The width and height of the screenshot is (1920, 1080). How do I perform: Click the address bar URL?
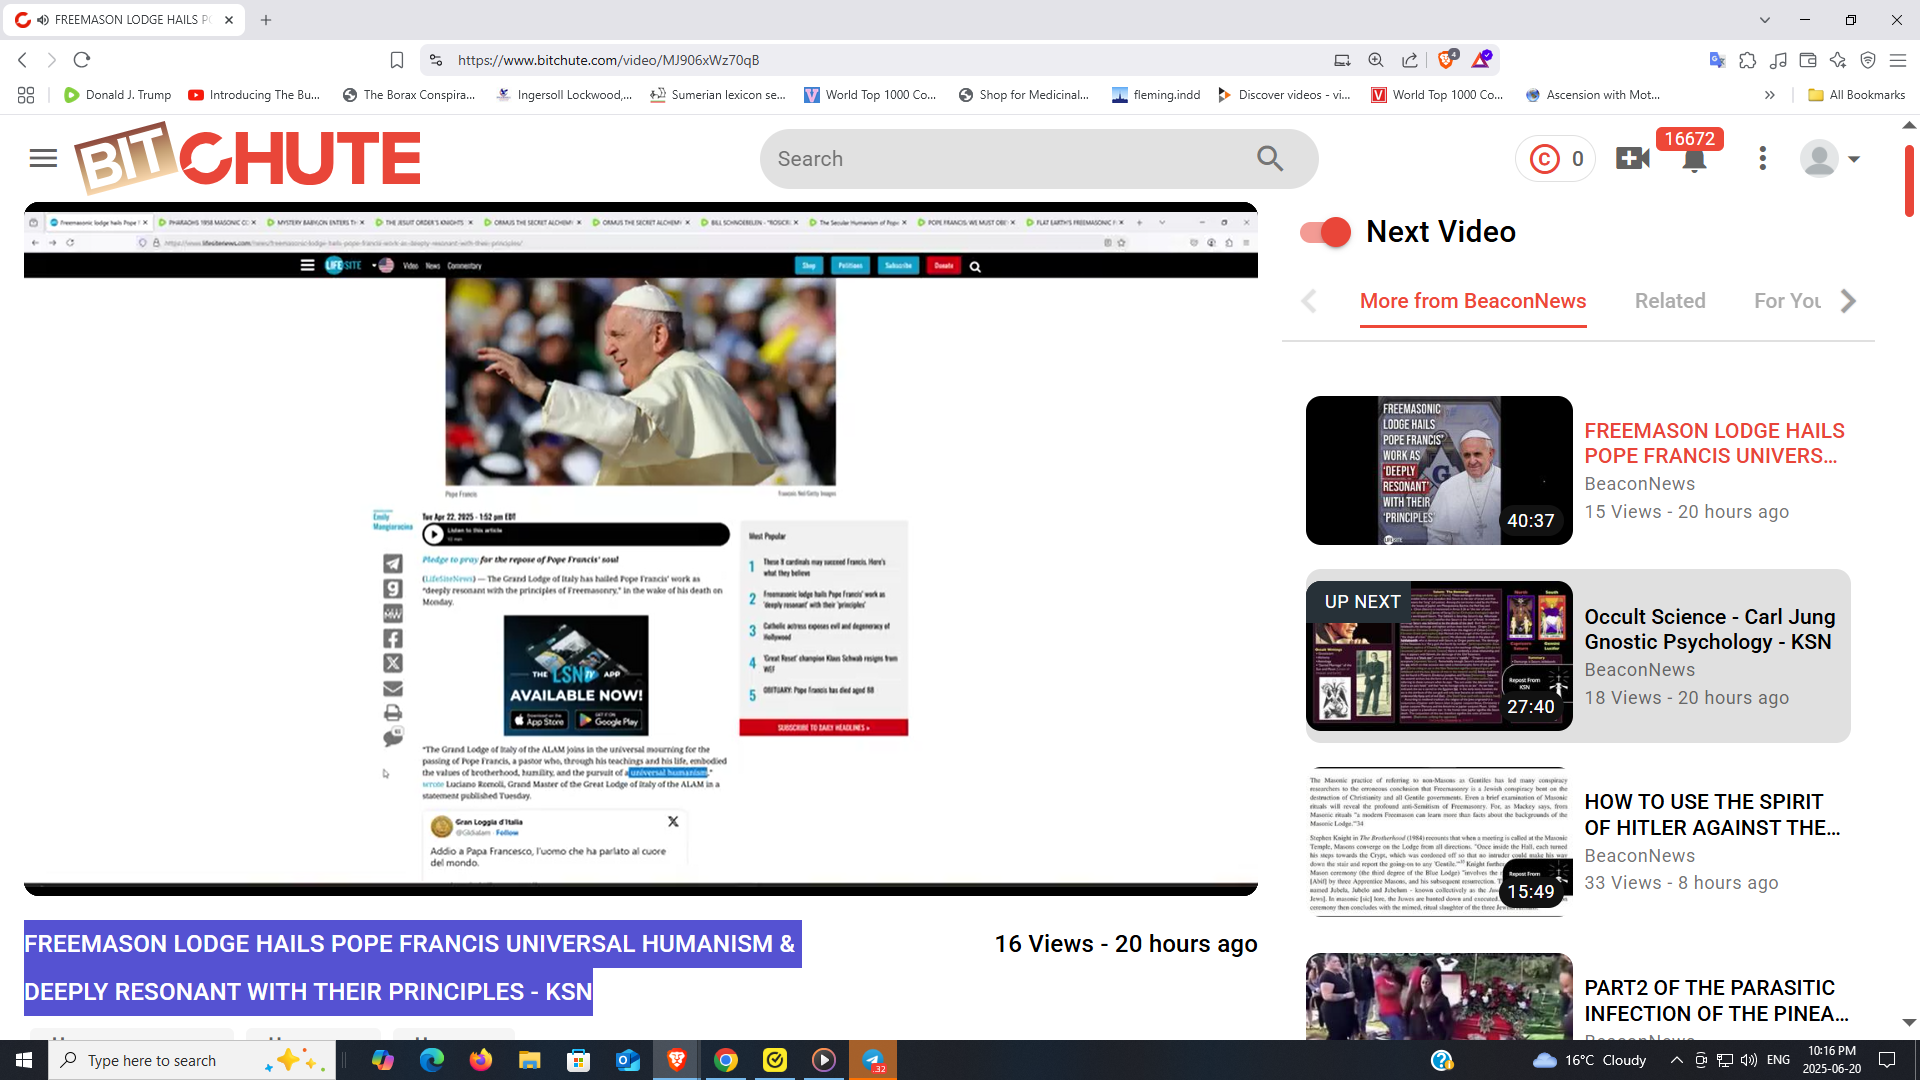[x=608, y=60]
